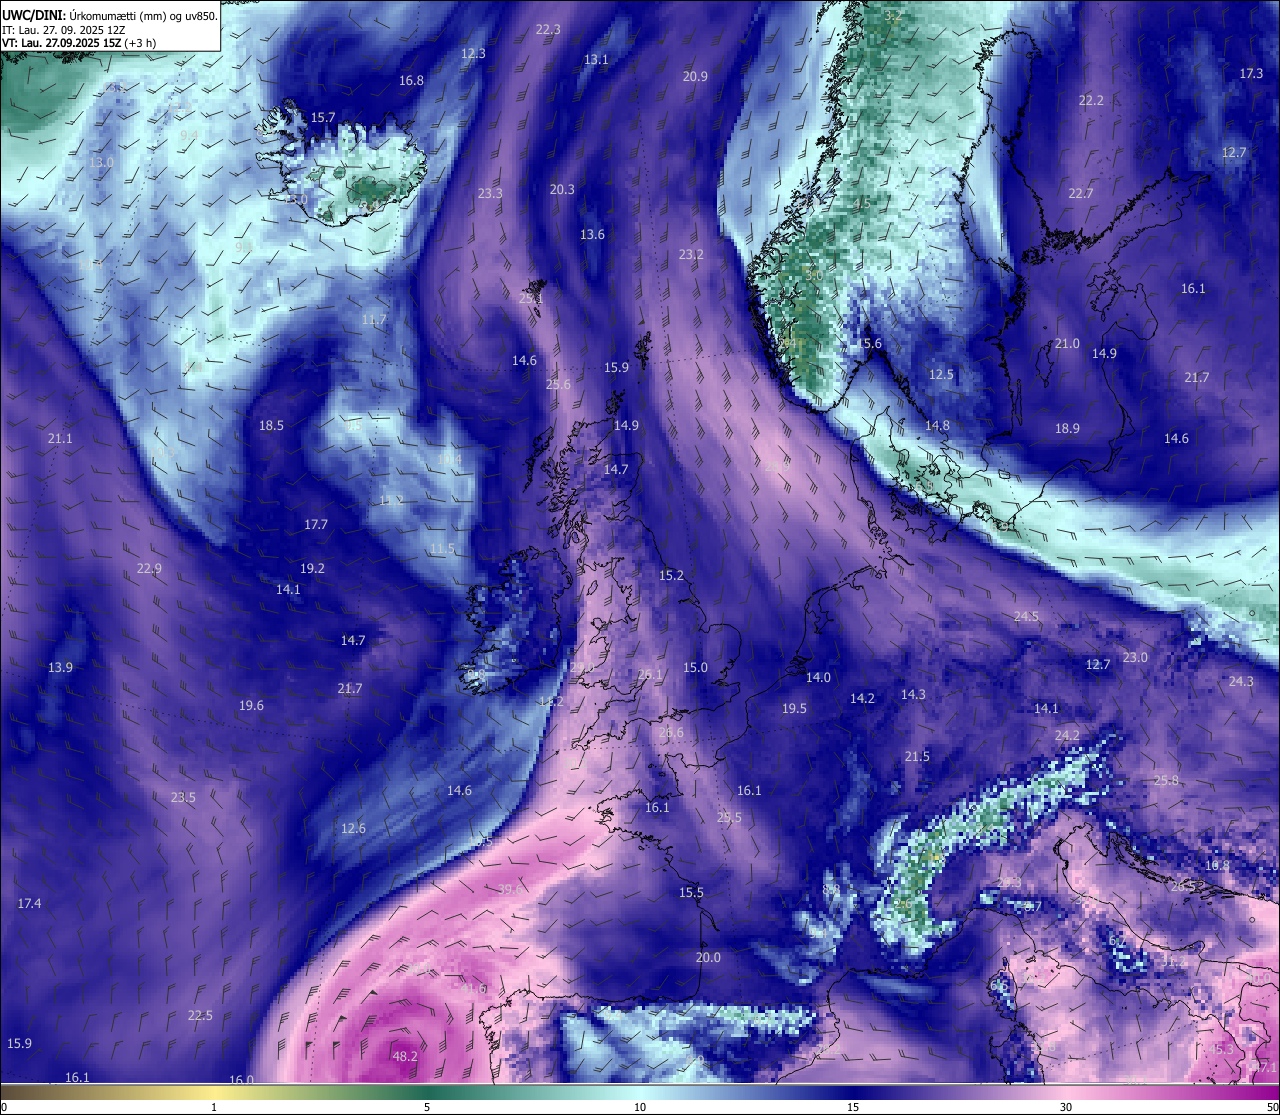Click the map value 18.9
Screen dimensions: 1280x1115
[x=1067, y=429]
